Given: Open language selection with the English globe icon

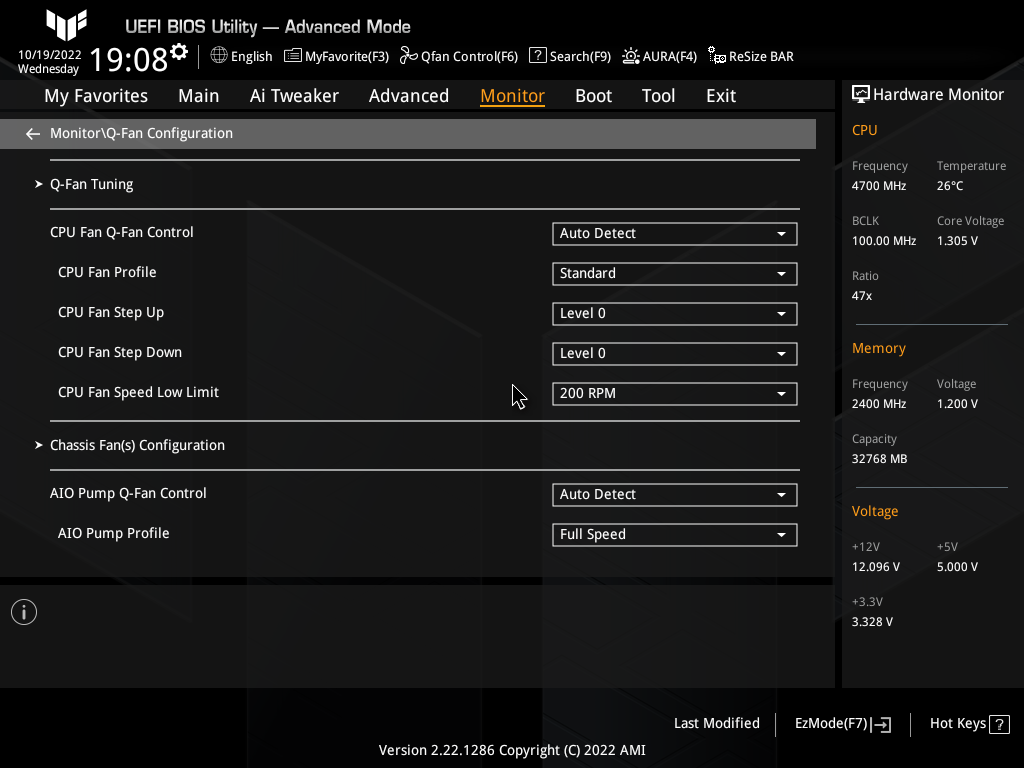Looking at the screenshot, I should (218, 56).
